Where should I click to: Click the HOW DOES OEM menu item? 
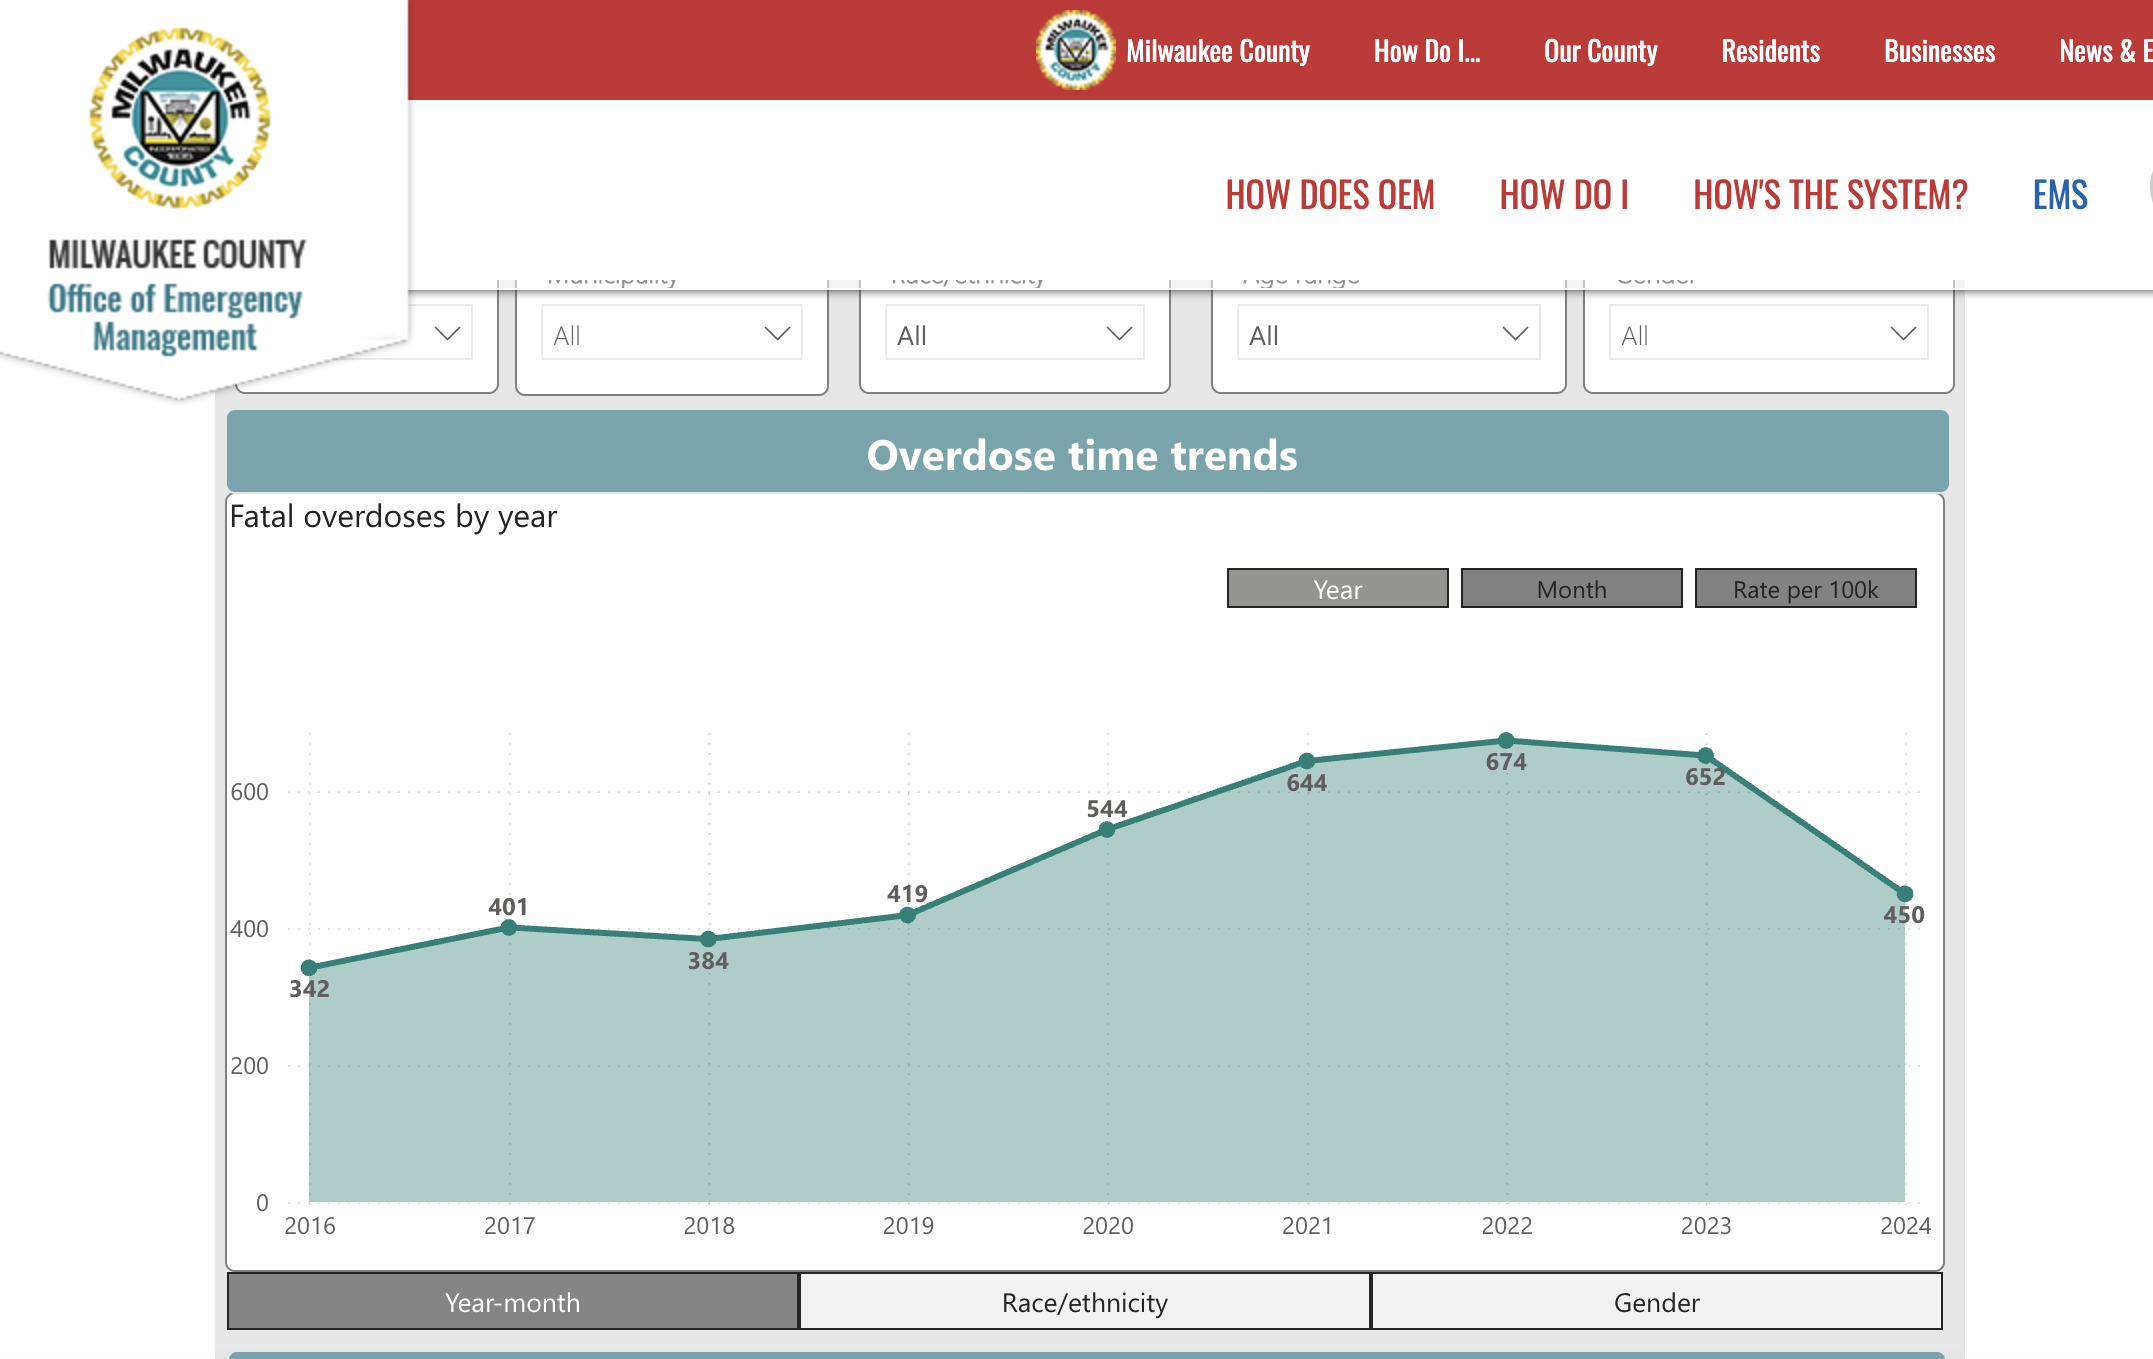pyautogui.click(x=1331, y=195)
